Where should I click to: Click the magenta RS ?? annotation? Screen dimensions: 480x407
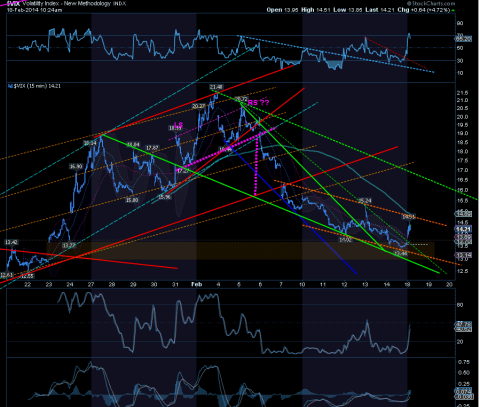click(258, 103)
